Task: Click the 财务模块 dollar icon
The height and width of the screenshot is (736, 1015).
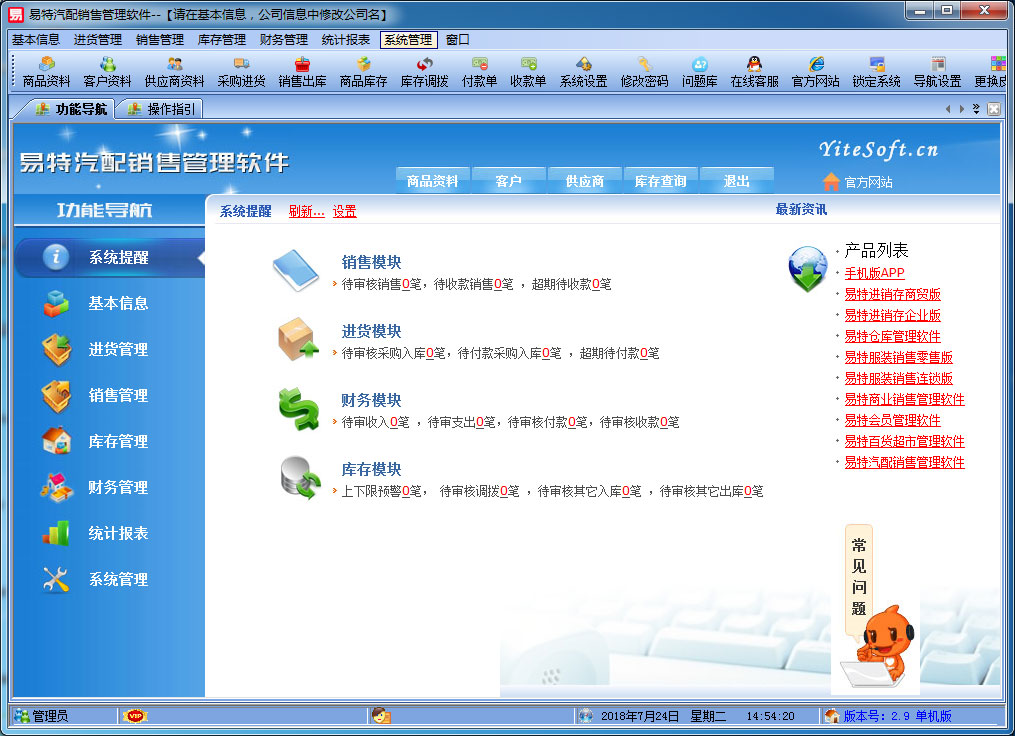Action: [x=299, y=408]
